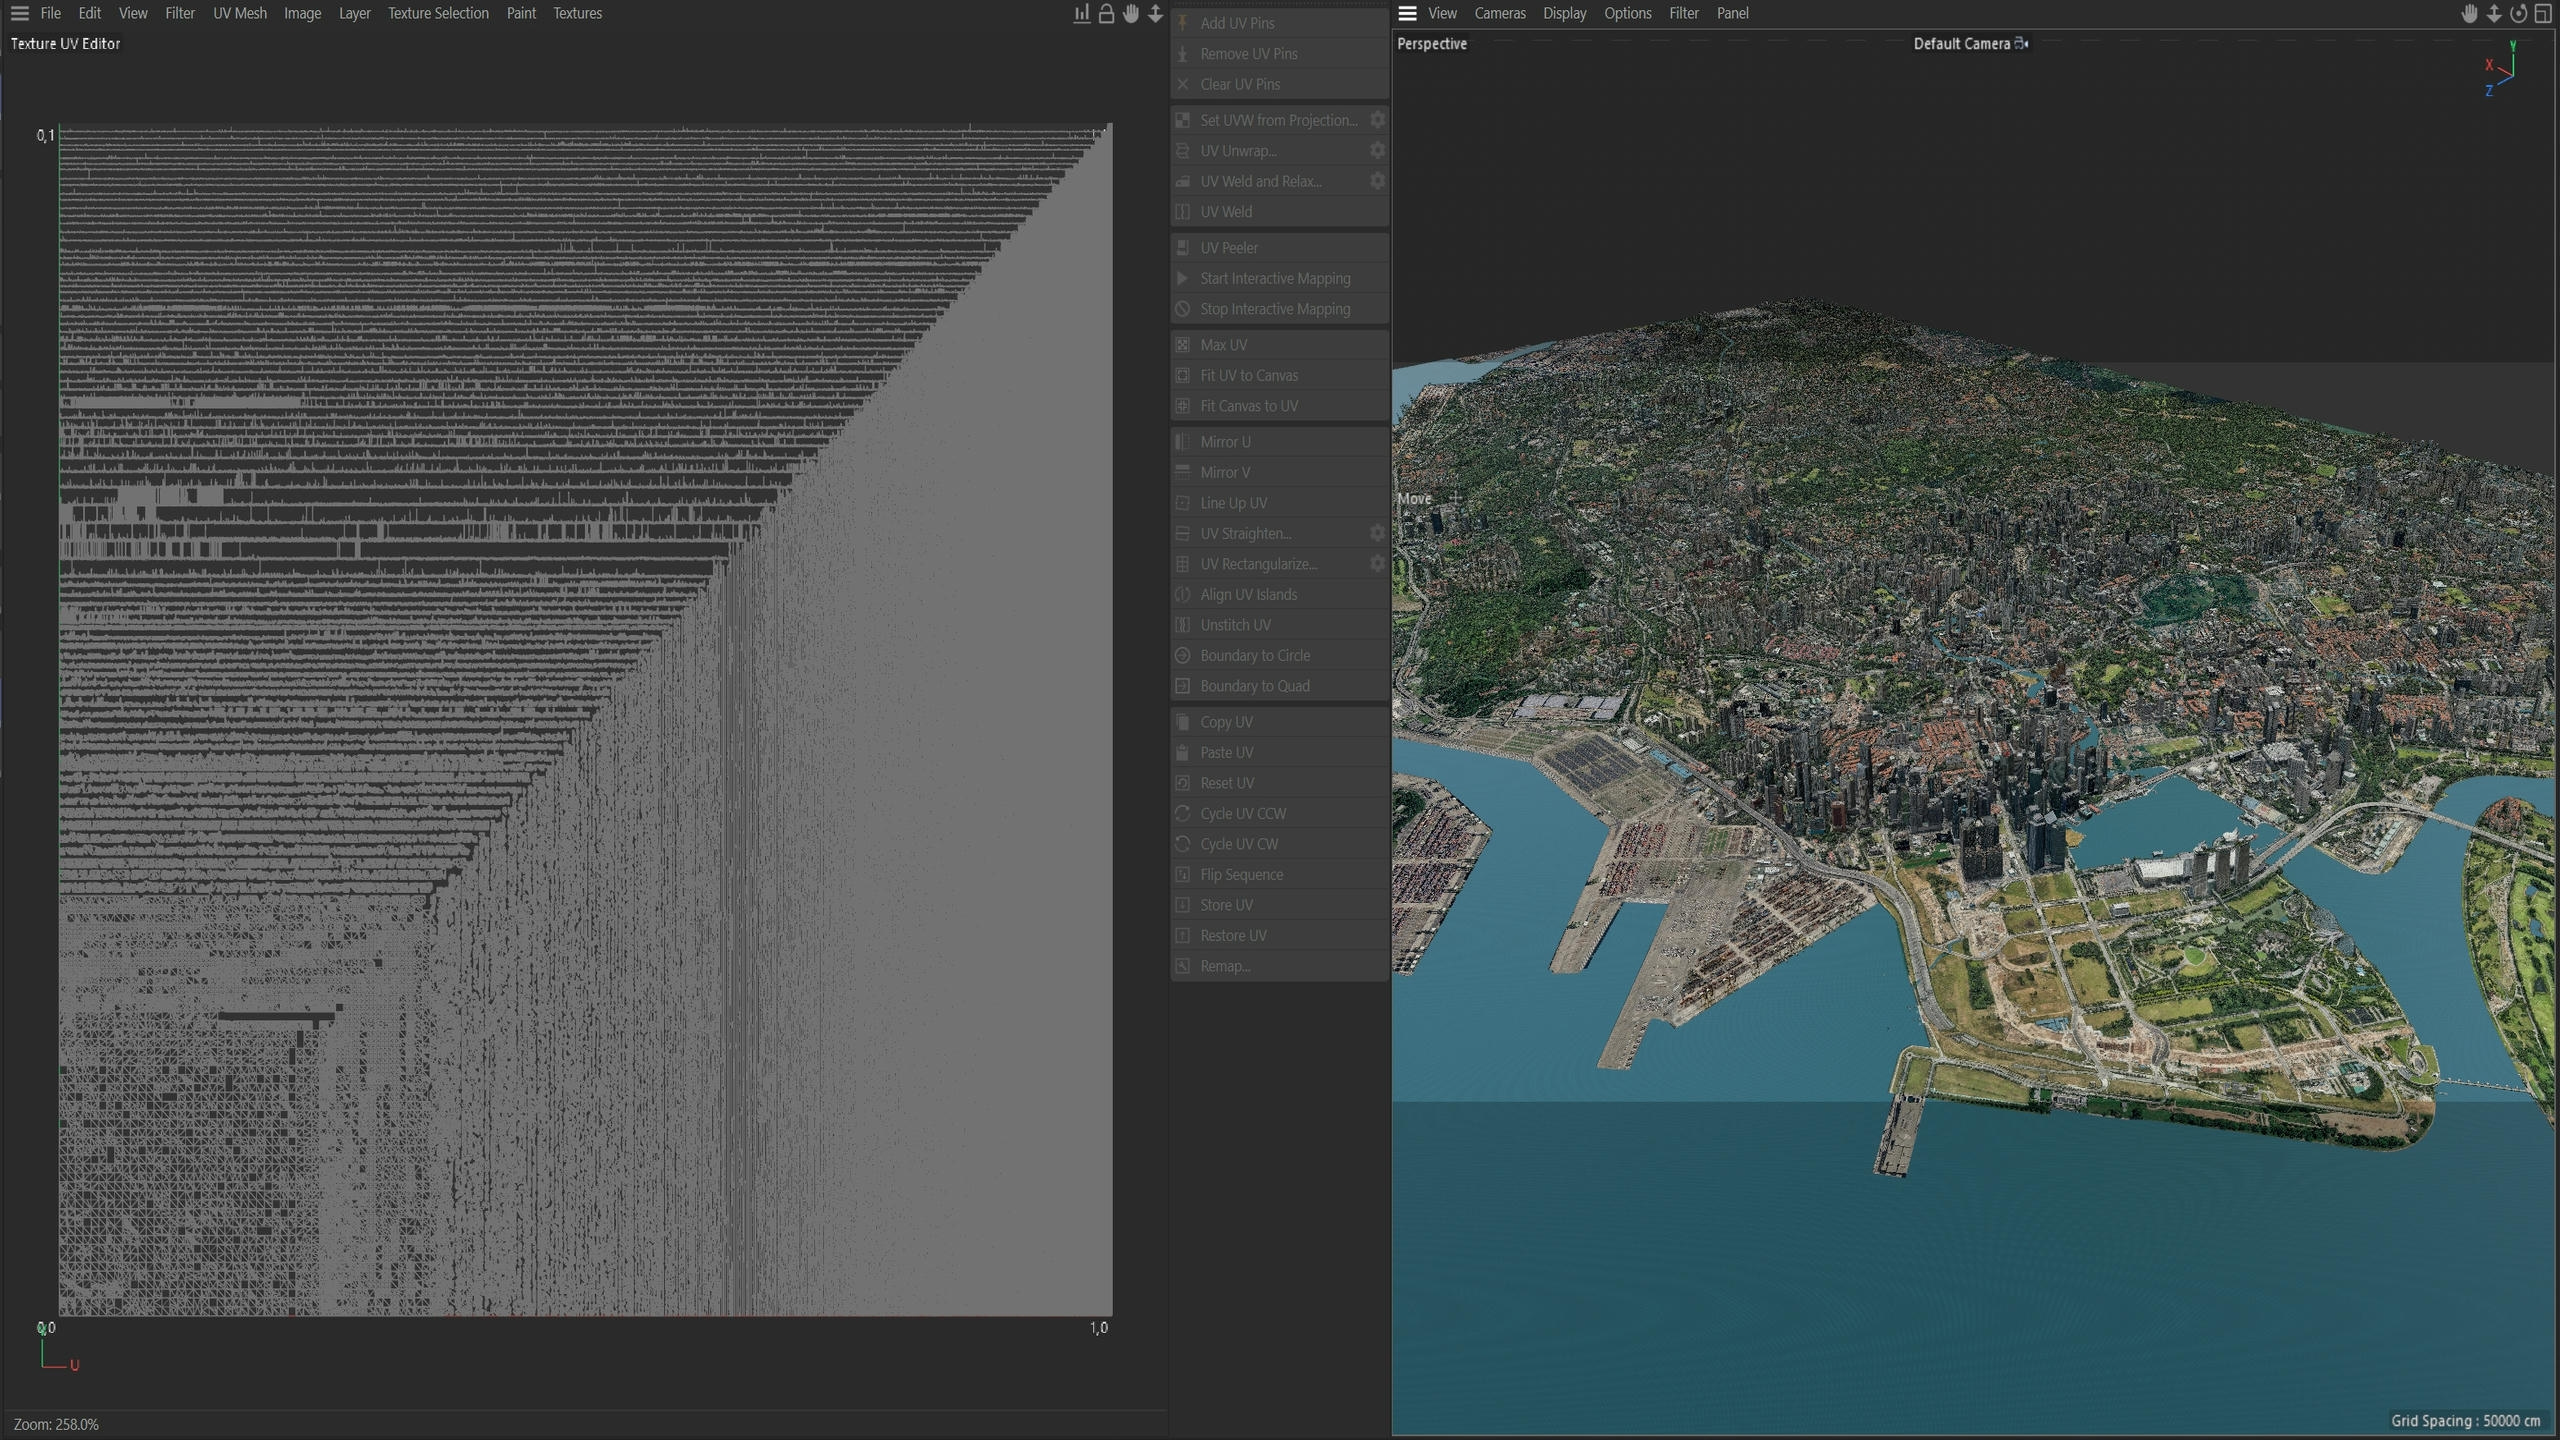This screenshot has height=1440, width=2560.
Task: Open the Paint menu
Action: [x=521, y=13]
